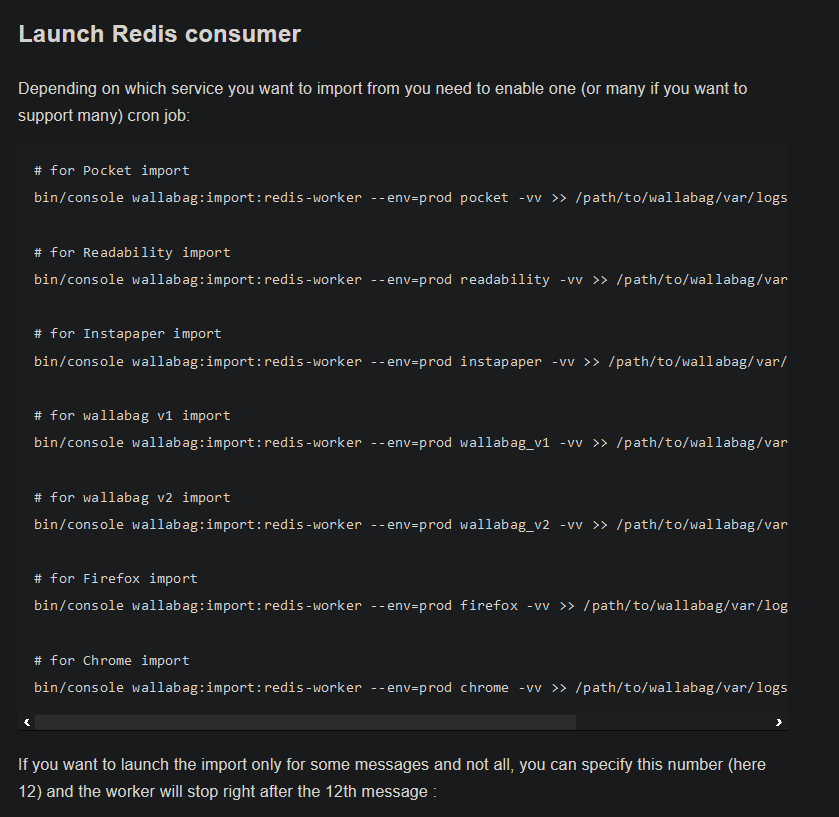
Task: Click the '# for Readability import' comment
Action: (x=132, y=252)
